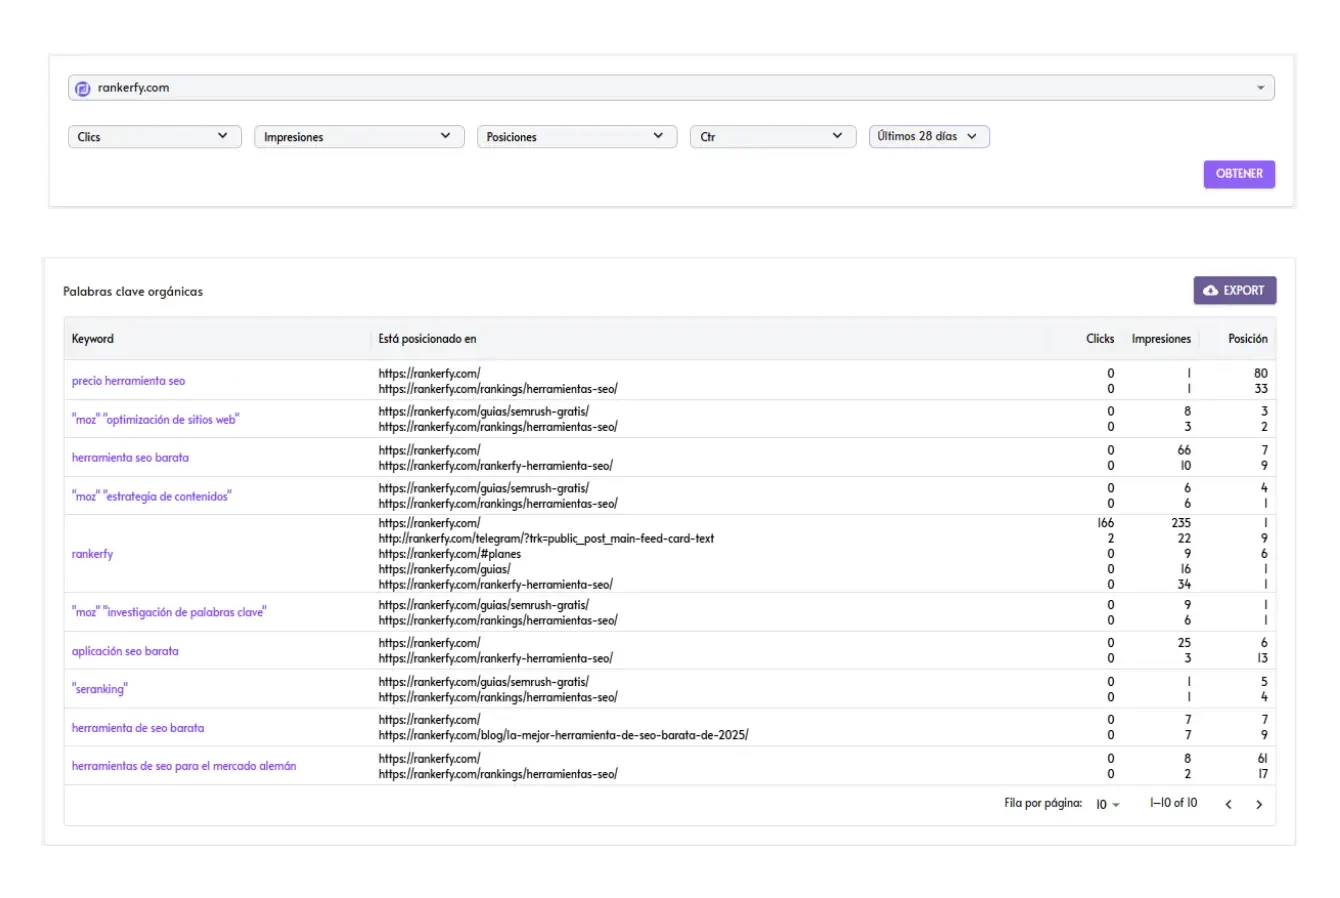
Task: Click the OBTENER button
Action: click(x=1239, y=174)
